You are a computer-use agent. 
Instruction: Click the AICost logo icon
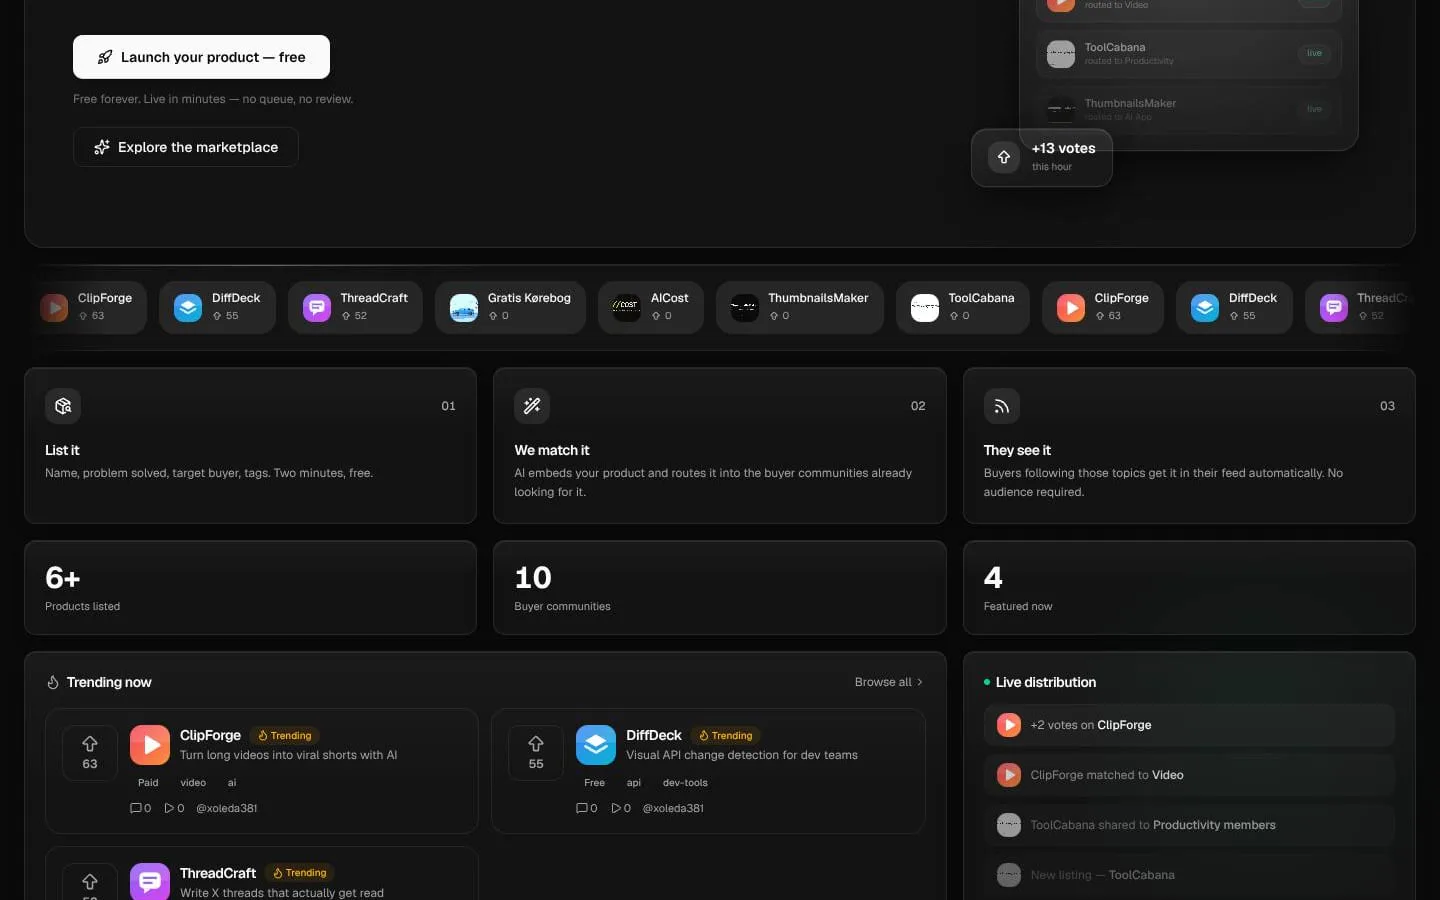pos(626,307)
